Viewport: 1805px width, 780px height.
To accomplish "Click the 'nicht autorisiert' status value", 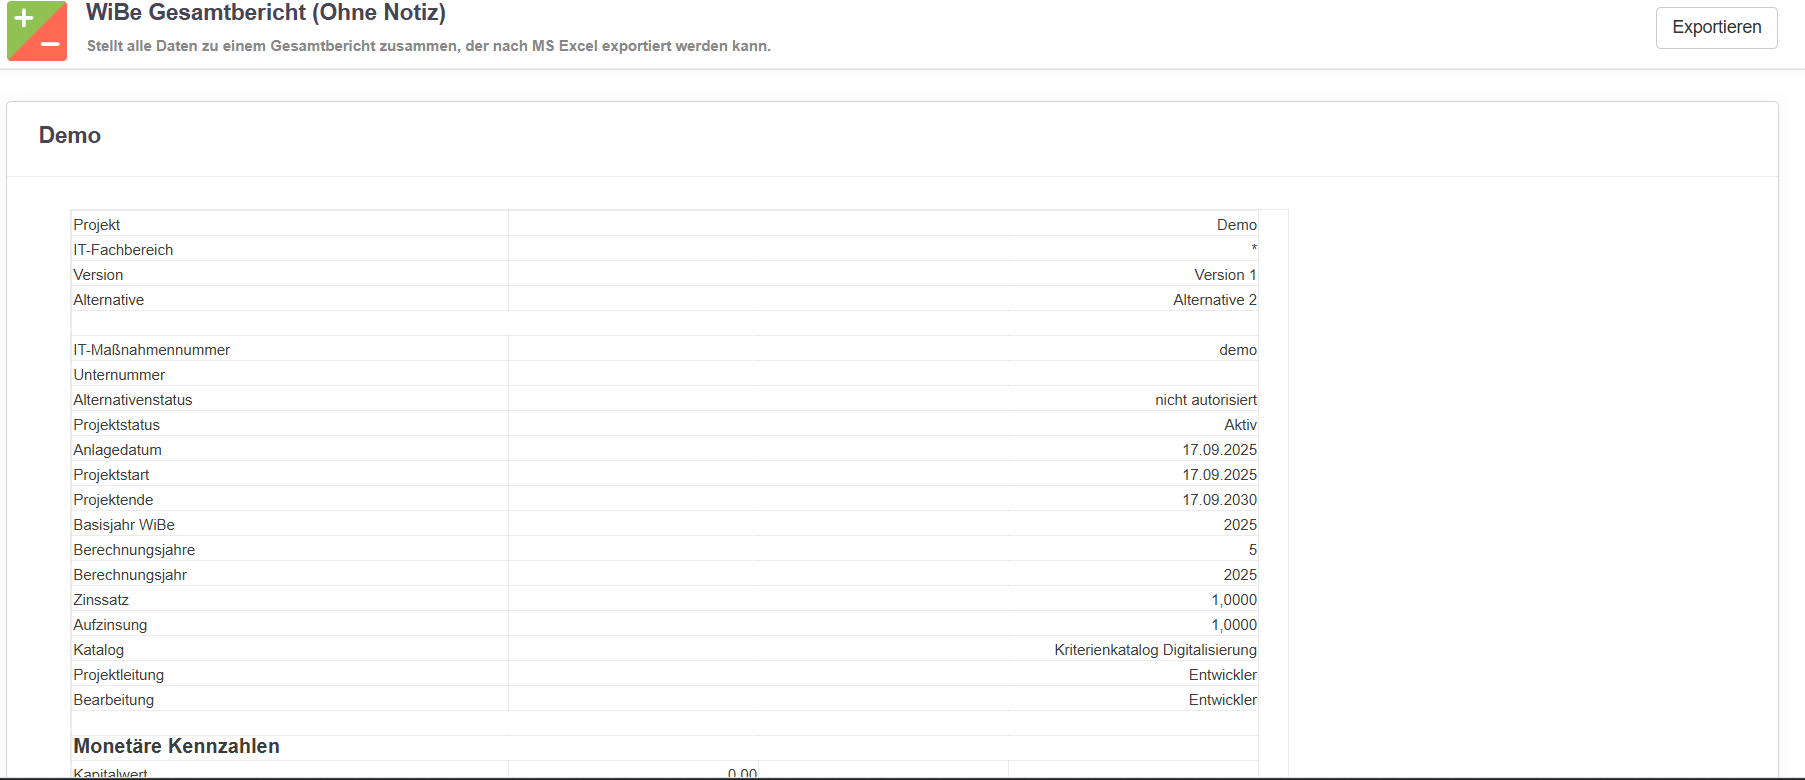I will [x=1205, y=400].
